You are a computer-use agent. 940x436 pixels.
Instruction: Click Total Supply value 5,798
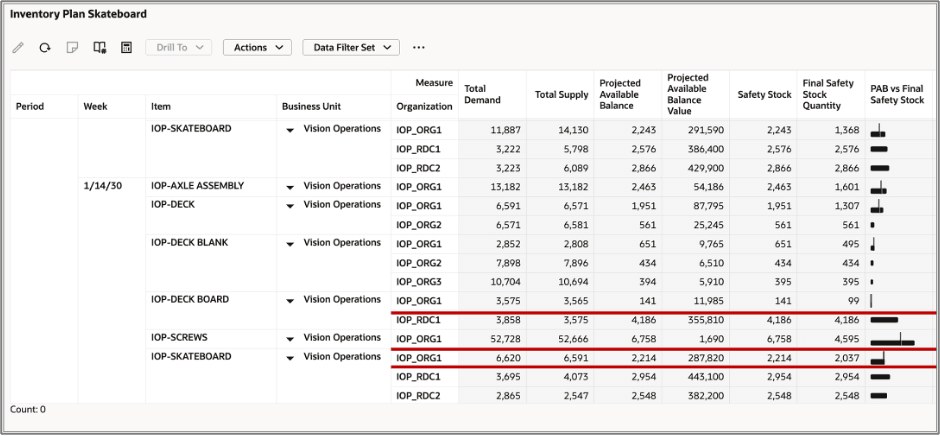point(576,149)
